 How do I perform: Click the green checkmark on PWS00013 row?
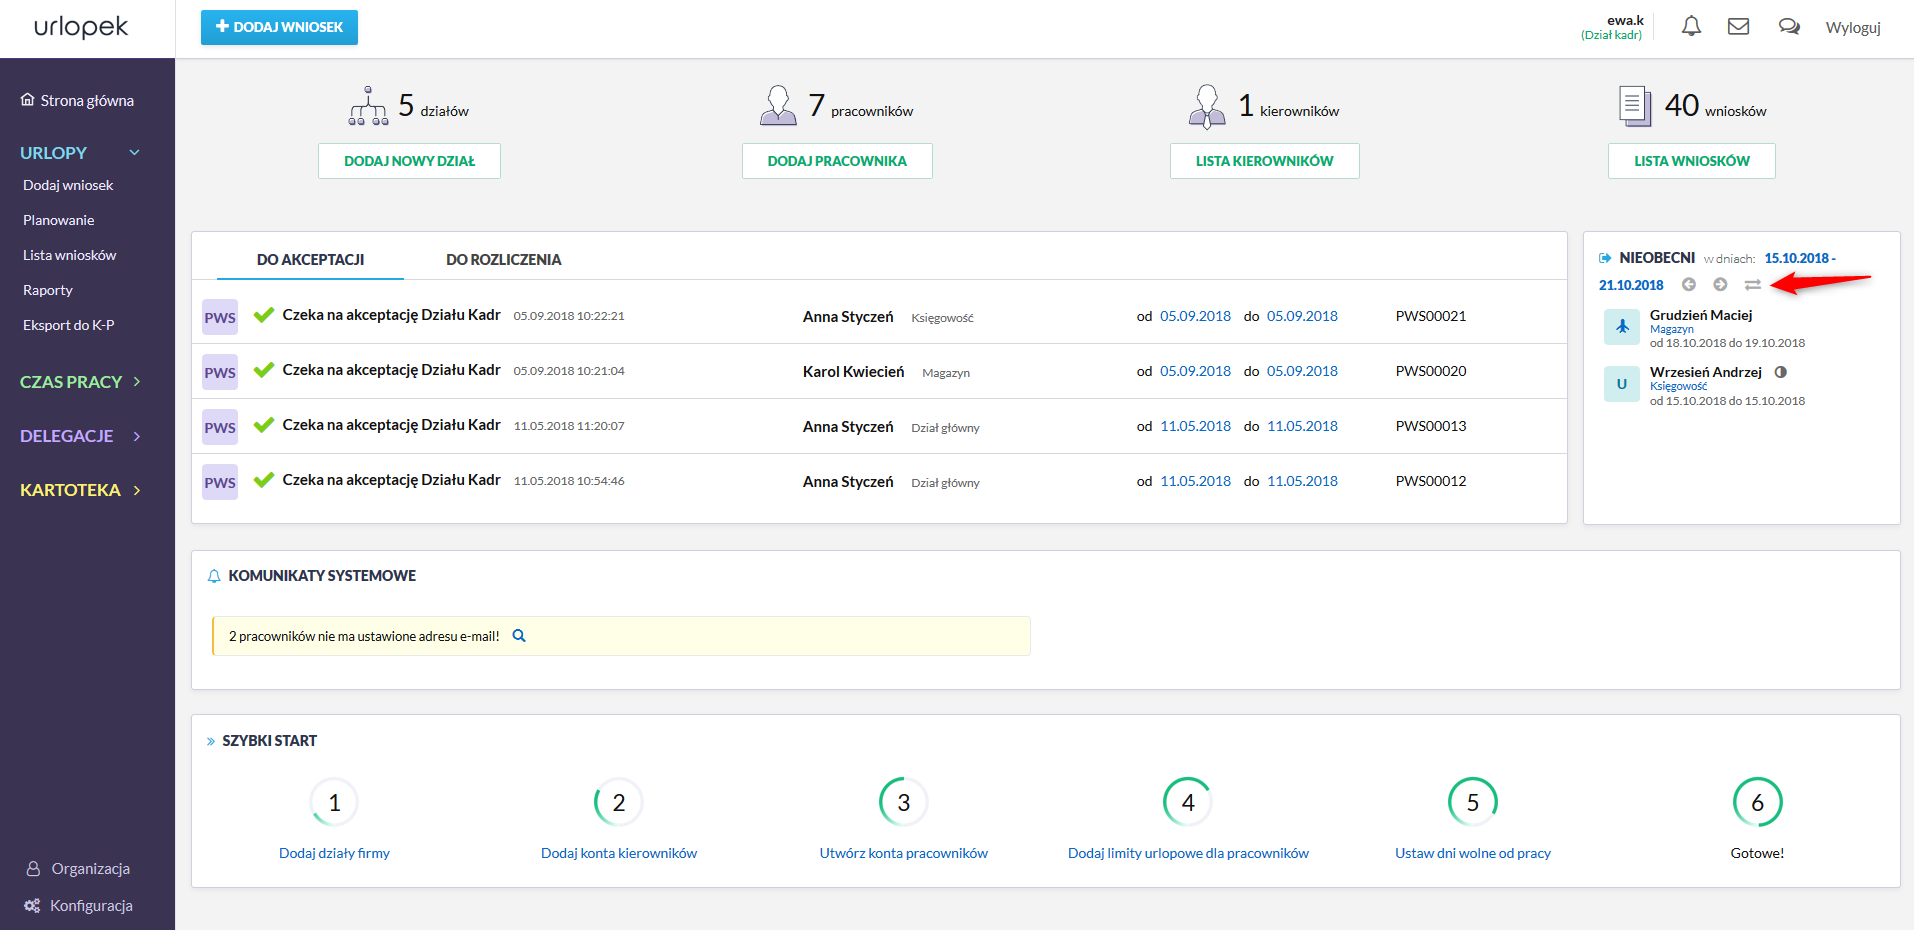pos(264,425)
